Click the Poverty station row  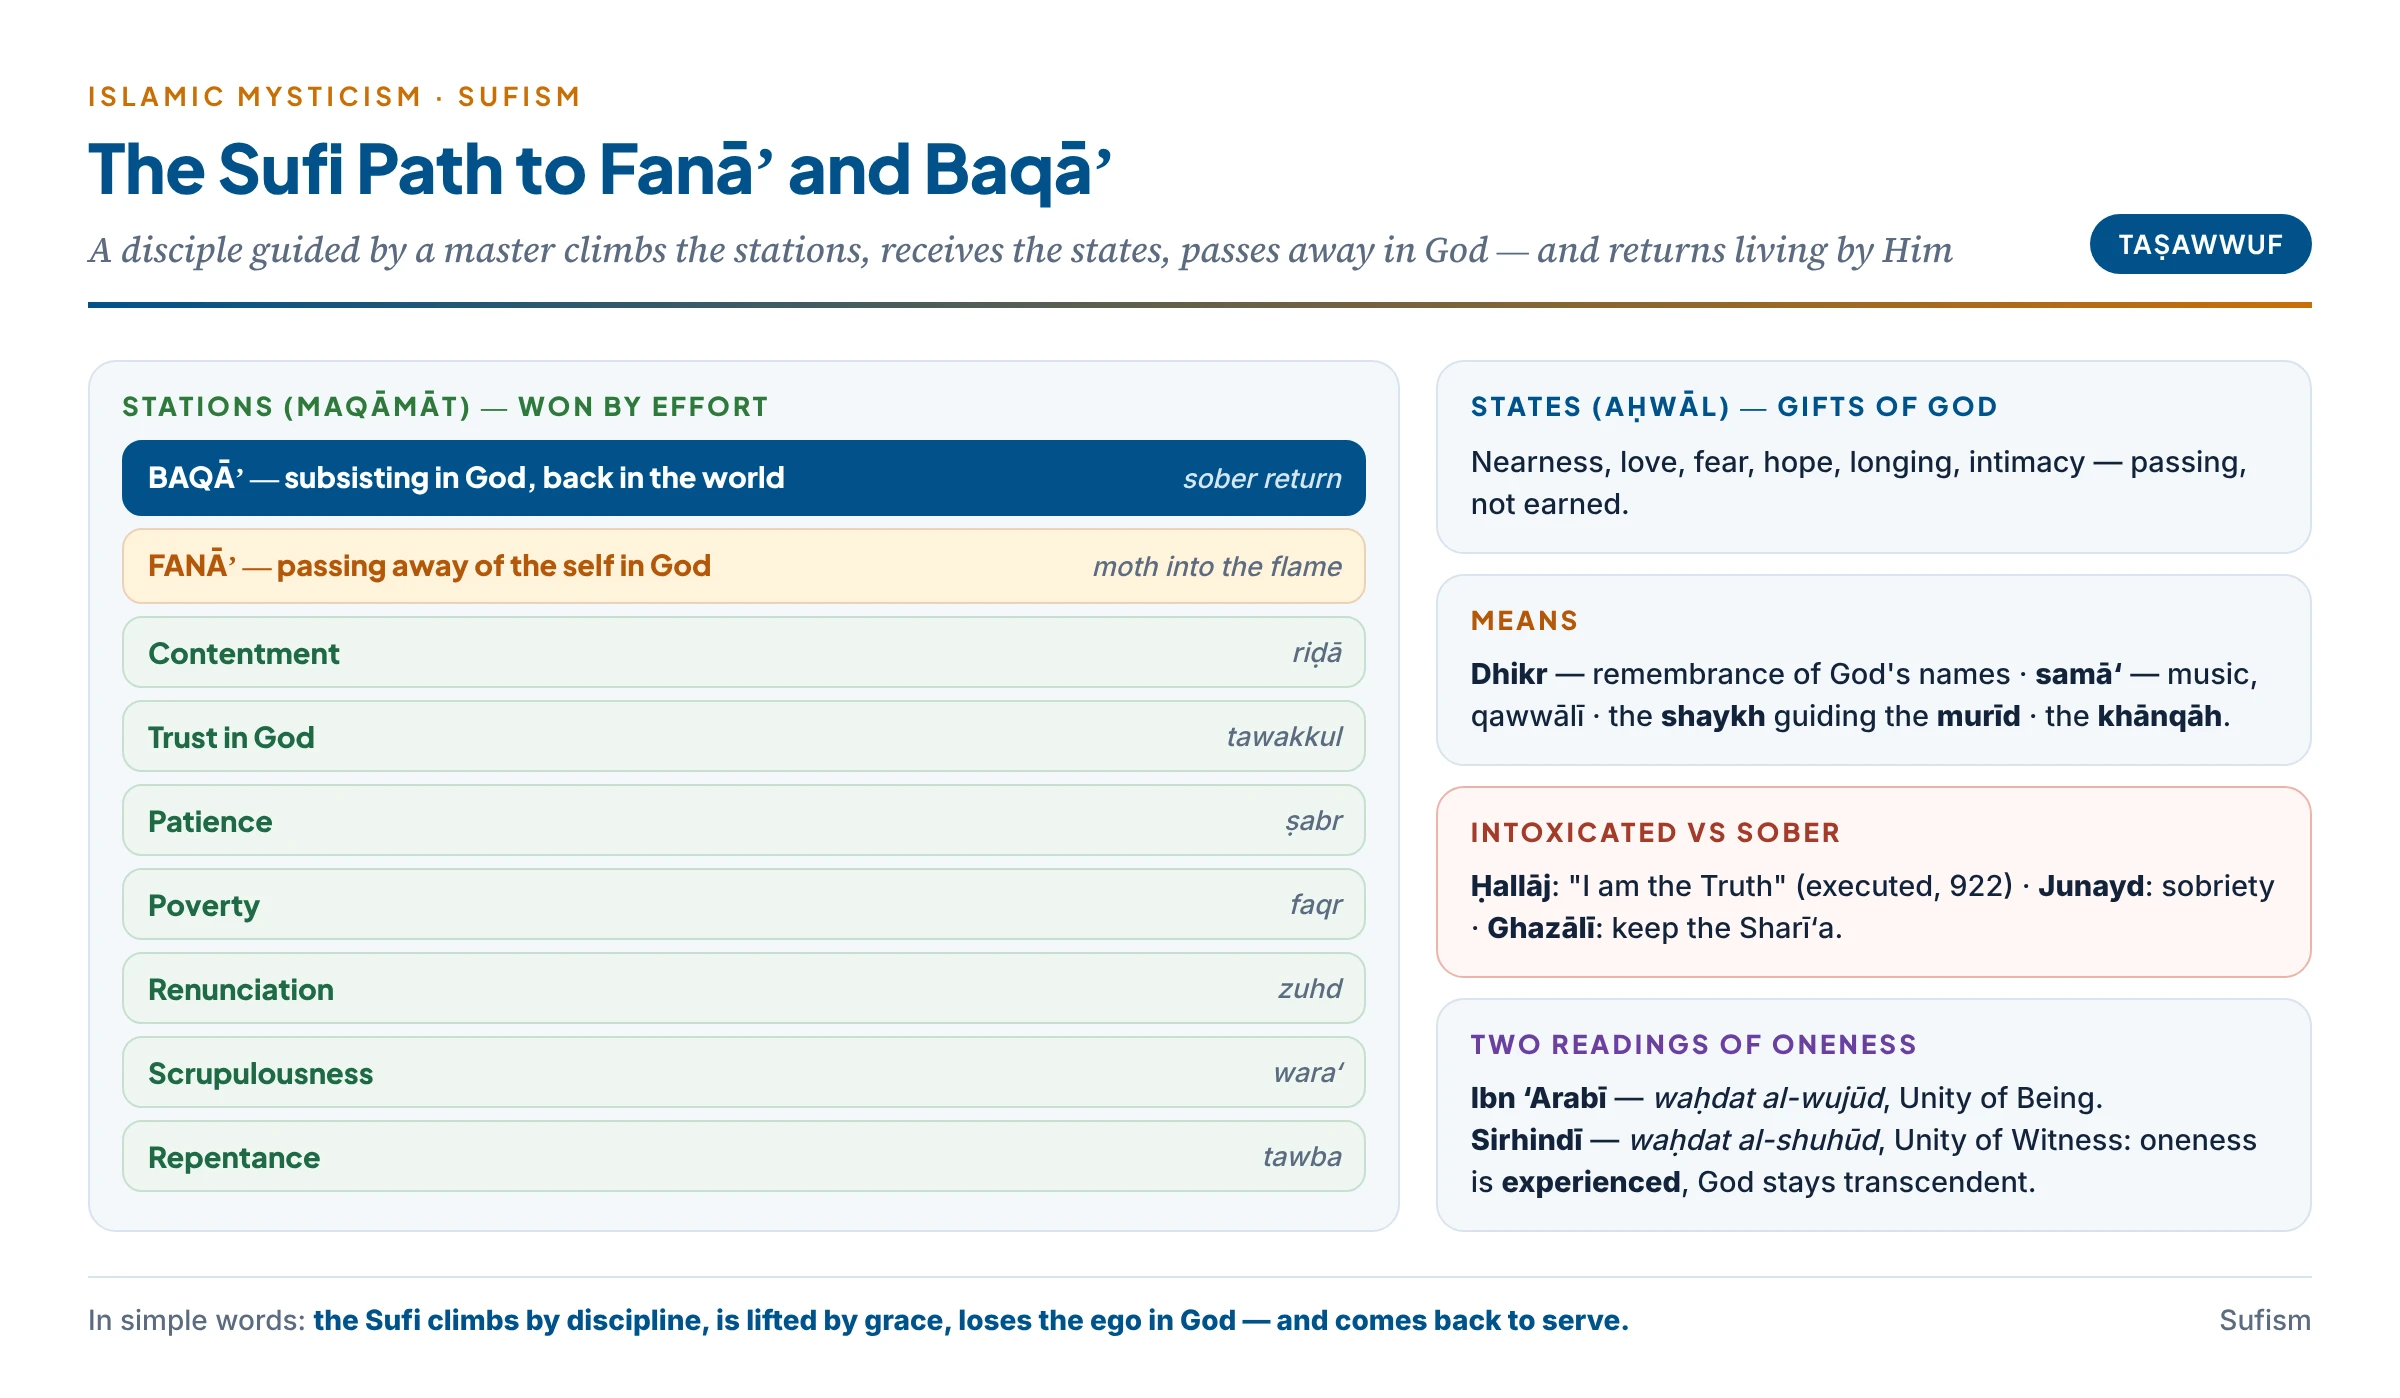(743, 904)
